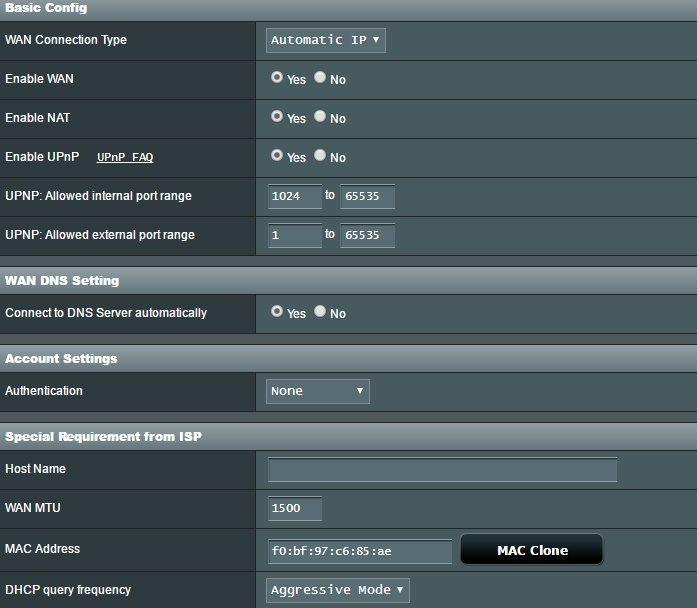Set Enable NAT to Yes

pyautogui.click(x=277, y=117)
